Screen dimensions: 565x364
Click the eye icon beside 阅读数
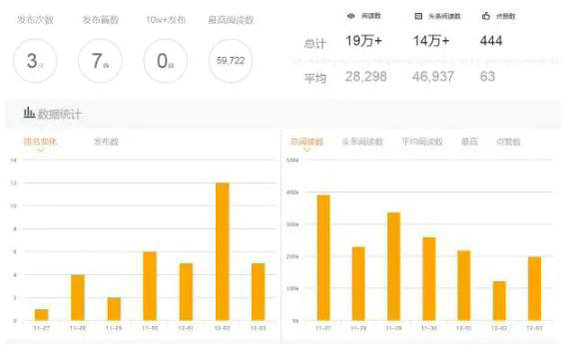351,16
